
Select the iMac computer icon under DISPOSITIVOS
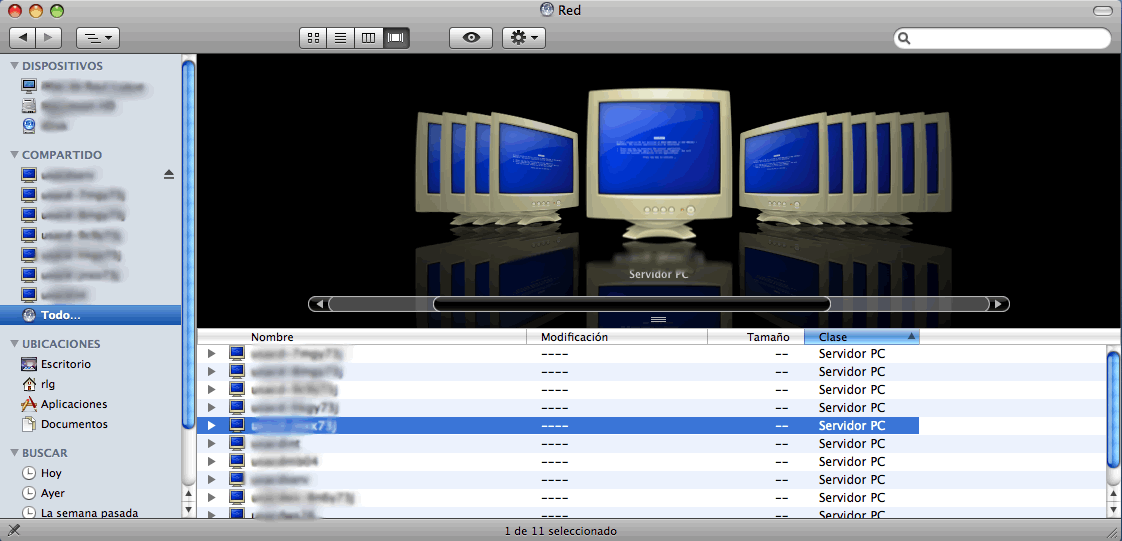(x=29, y=86)
